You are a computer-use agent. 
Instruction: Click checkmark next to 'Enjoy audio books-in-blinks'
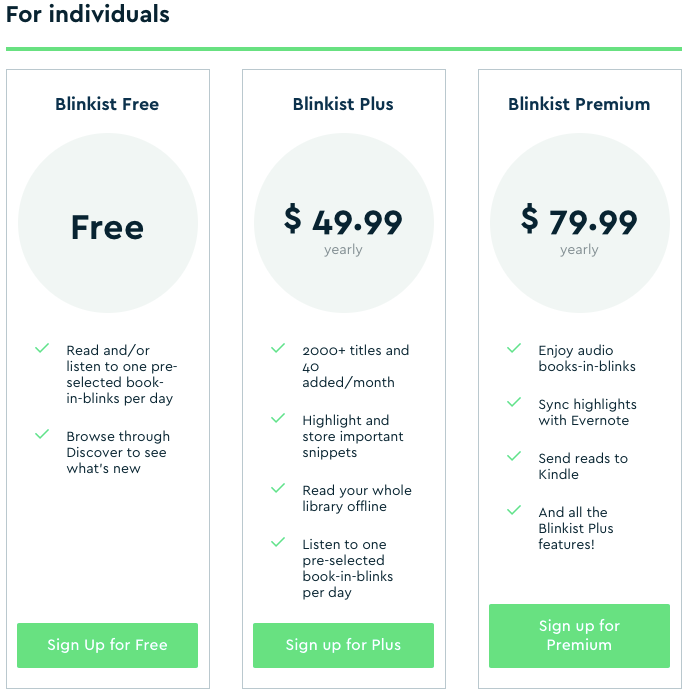click(x=514, y=348)
